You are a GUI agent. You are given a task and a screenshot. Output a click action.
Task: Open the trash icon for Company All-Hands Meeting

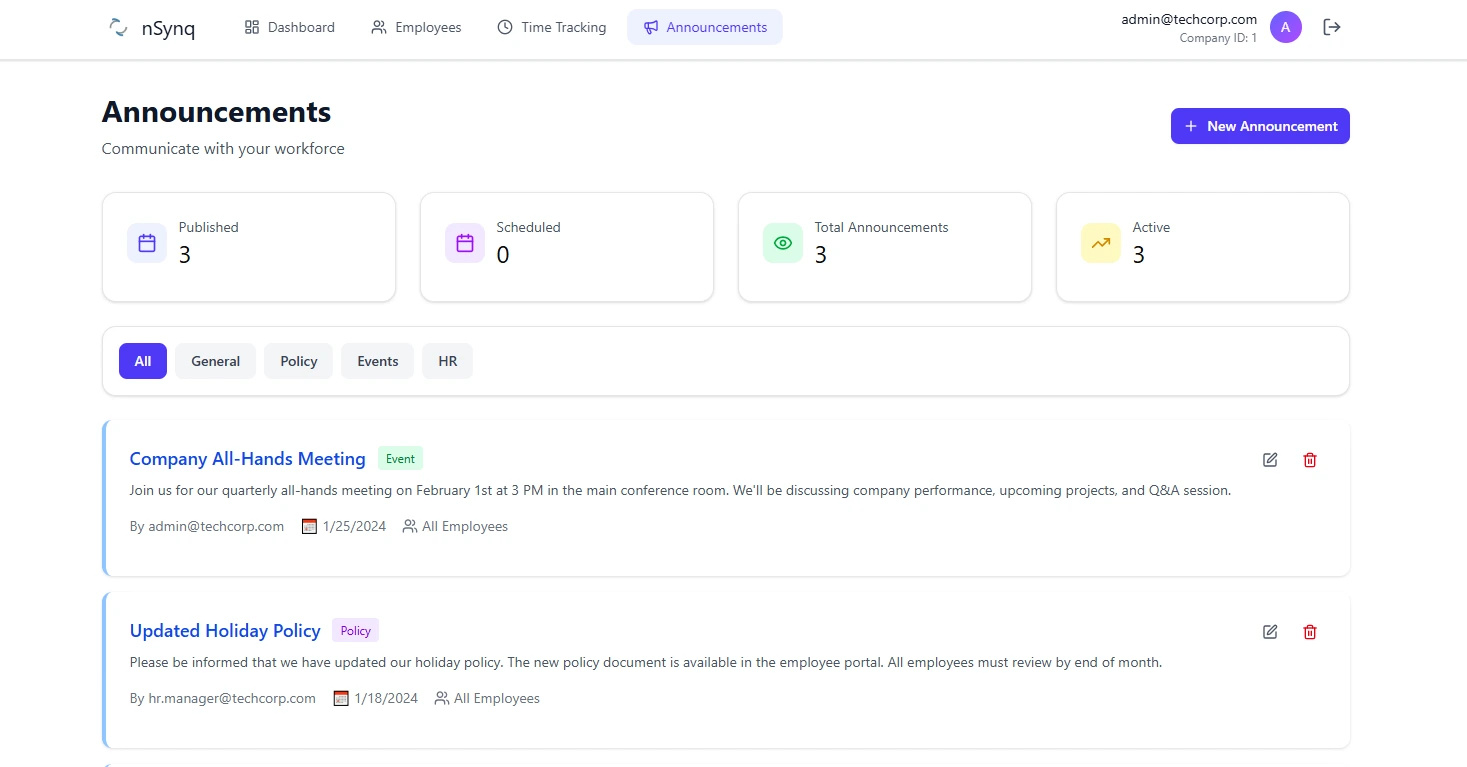coord(1310,460)
